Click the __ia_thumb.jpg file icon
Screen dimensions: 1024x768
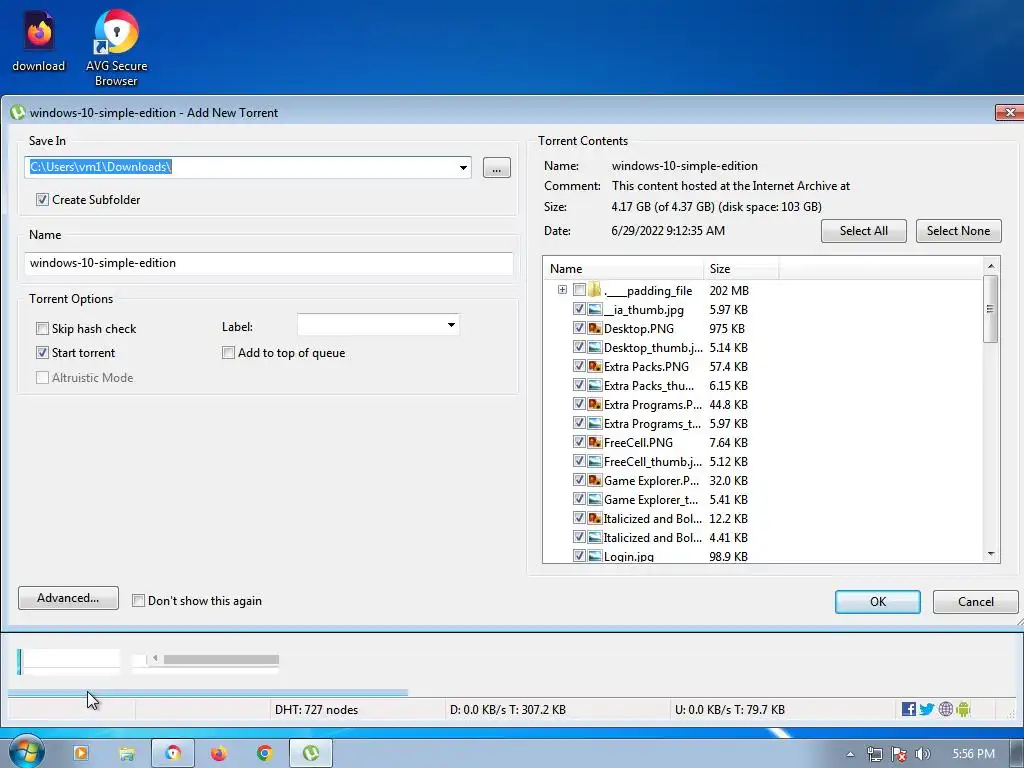(594, 310)
